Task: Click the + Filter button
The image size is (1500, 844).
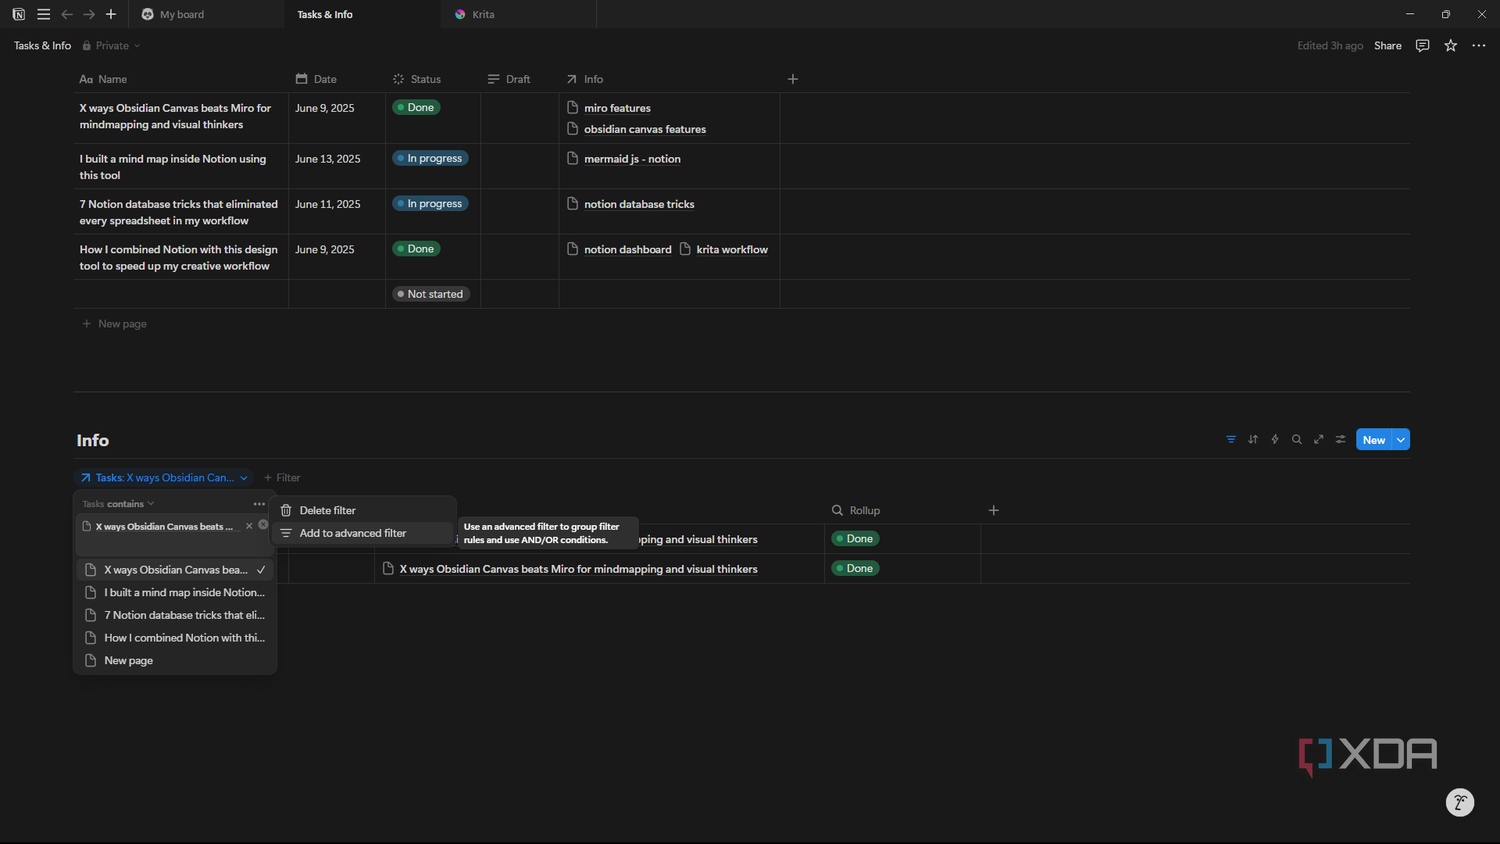Action: click(282, 478)
